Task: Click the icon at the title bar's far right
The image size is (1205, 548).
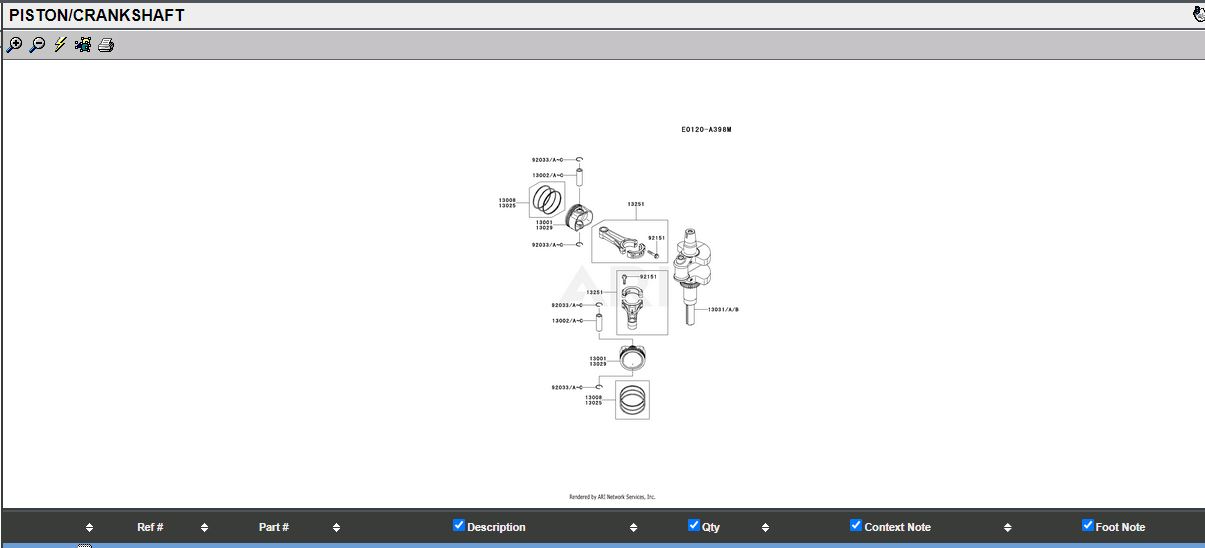Action: tap(1198, 14)
